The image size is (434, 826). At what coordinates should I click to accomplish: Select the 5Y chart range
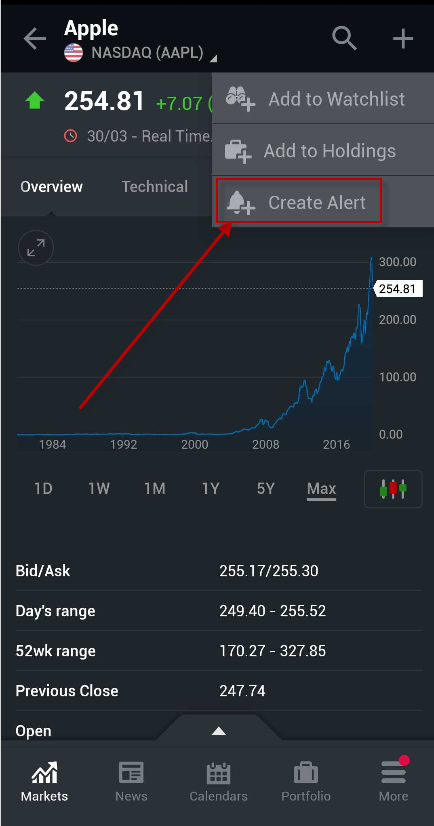click(265, 489)
